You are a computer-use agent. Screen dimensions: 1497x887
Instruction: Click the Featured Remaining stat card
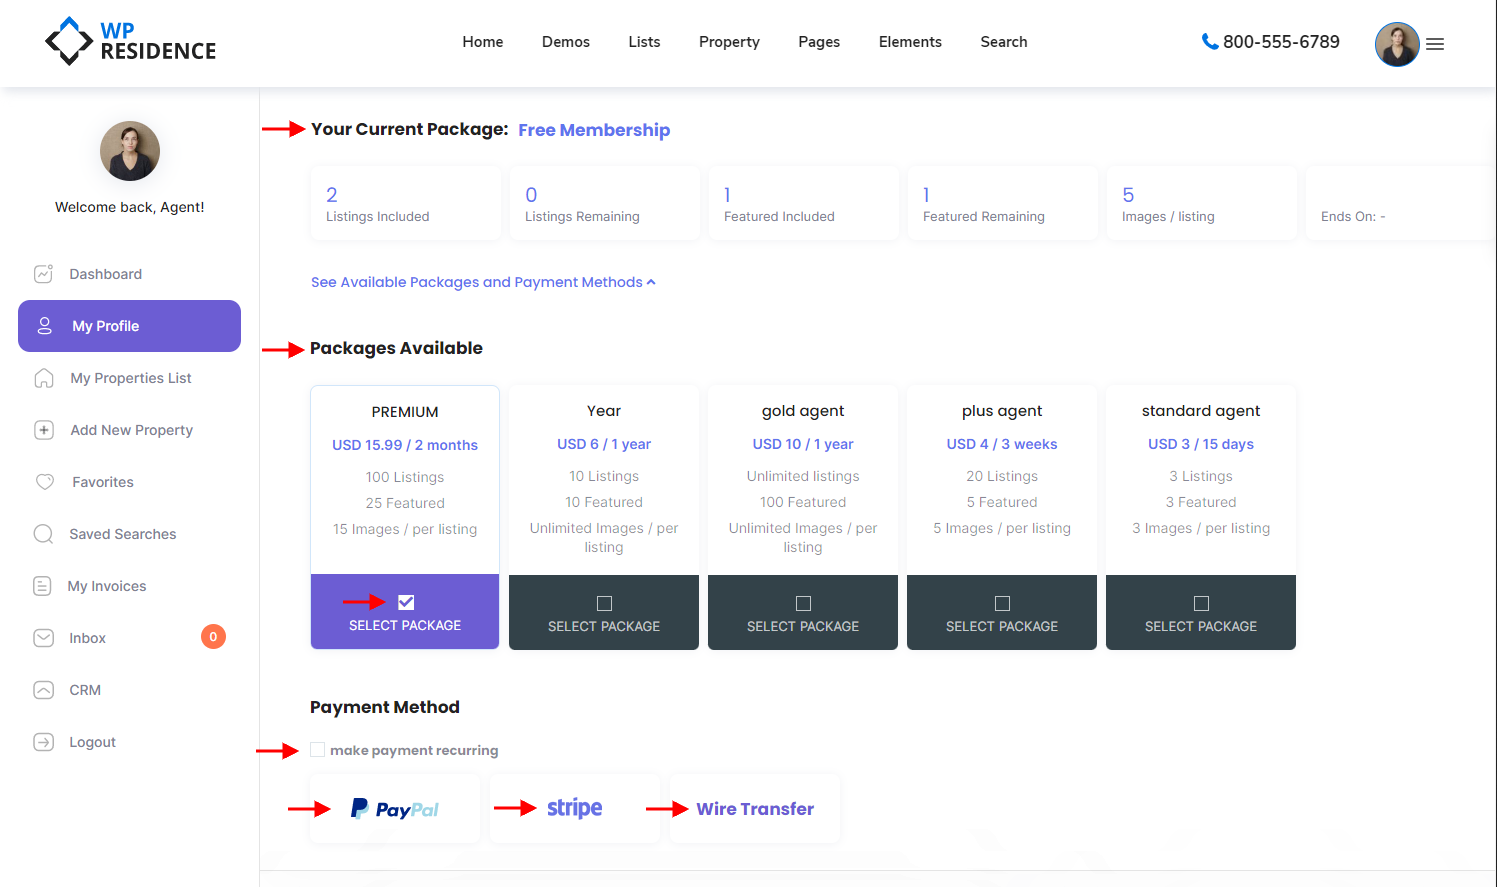coord(1002,203)
